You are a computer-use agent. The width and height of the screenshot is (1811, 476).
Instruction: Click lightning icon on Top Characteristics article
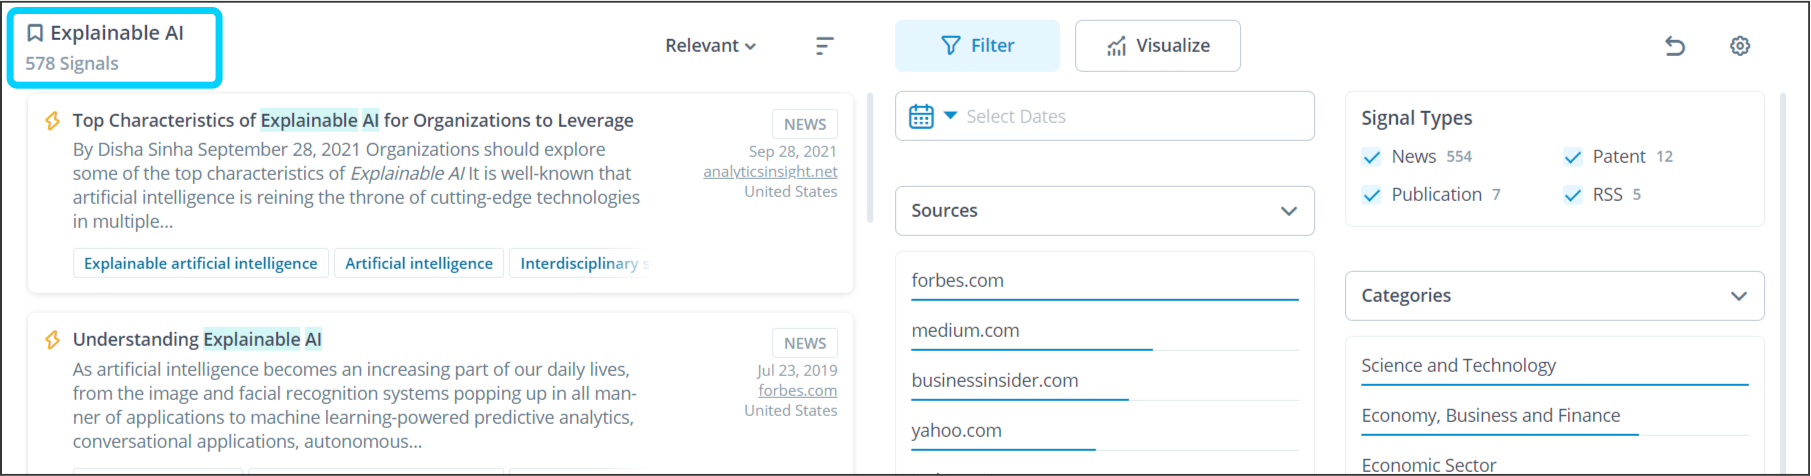(x=53, y=121)
